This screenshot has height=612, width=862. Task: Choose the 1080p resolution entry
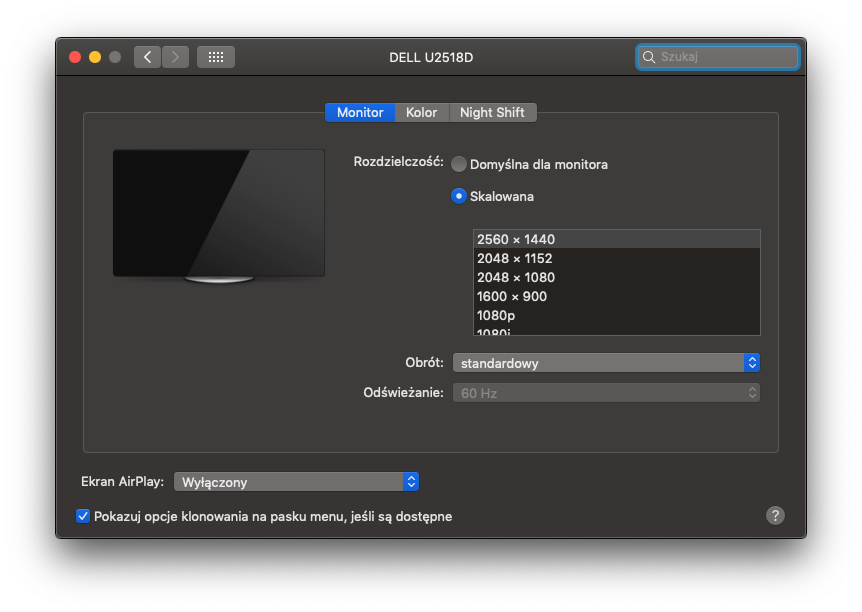(616, 315)
